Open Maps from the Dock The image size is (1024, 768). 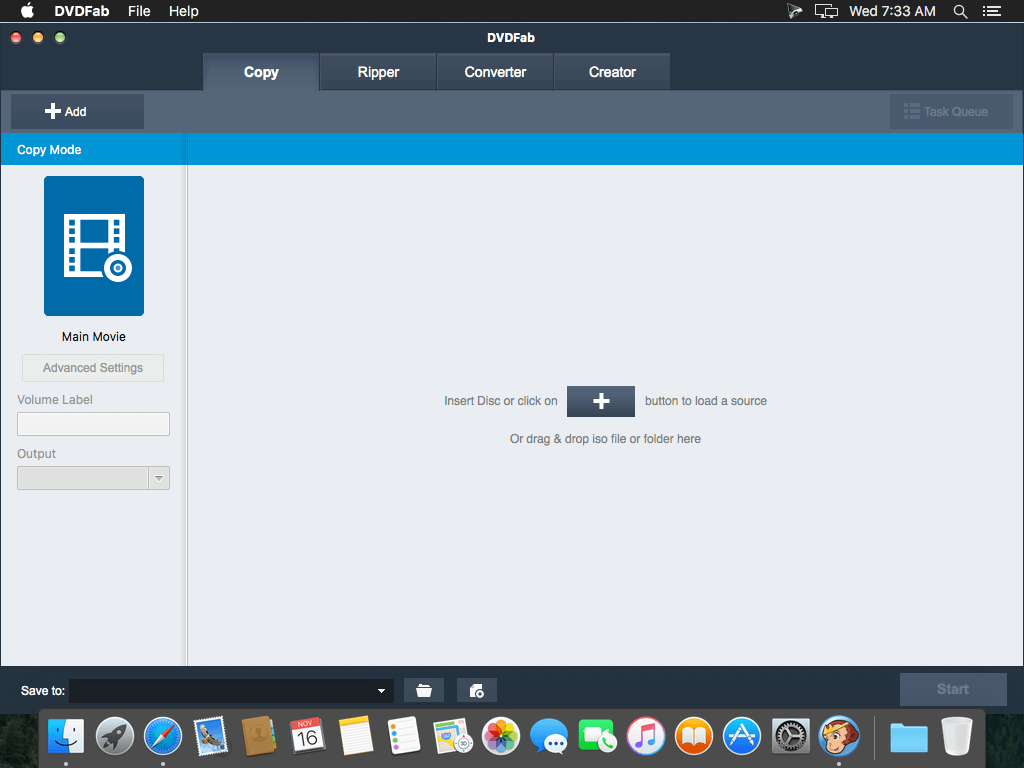(x=453, y=736)
